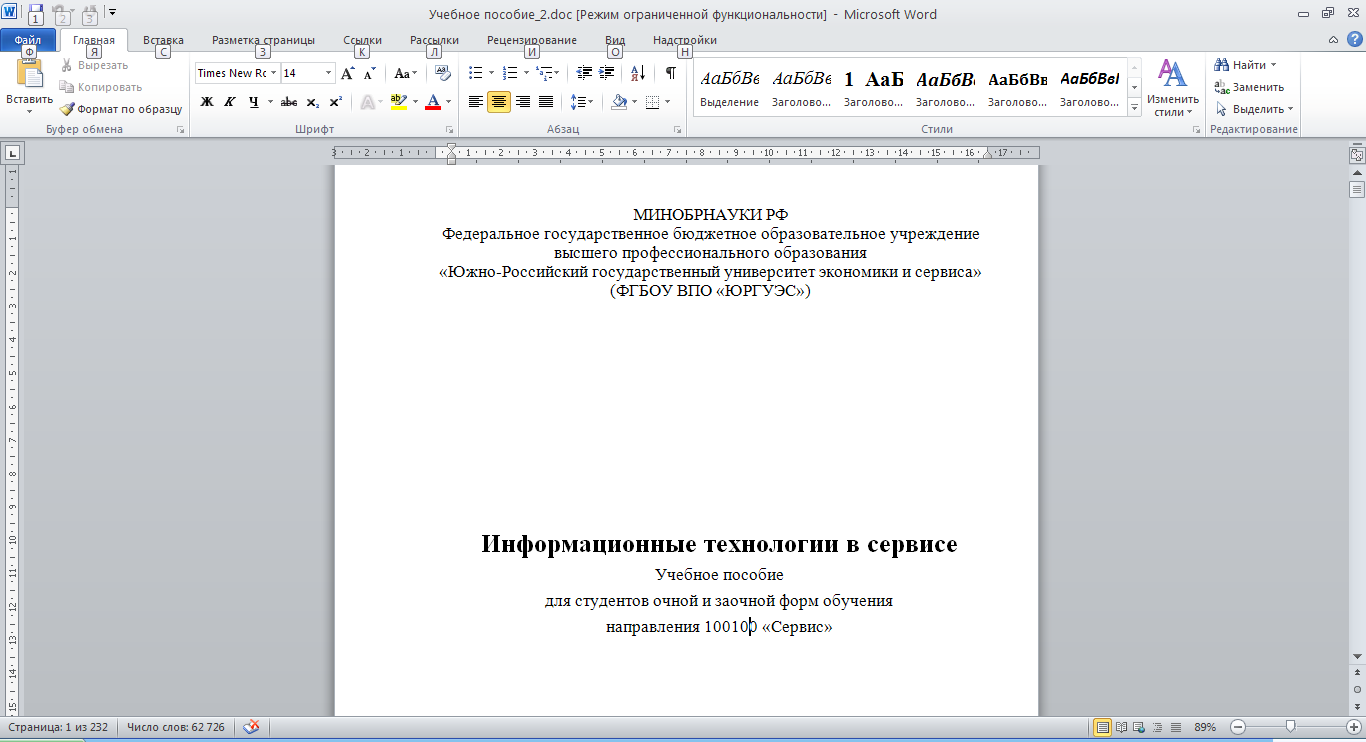Open font color dropdown arrow
The height and width of the screenshot is (742, 1366).
coord(448,102)
